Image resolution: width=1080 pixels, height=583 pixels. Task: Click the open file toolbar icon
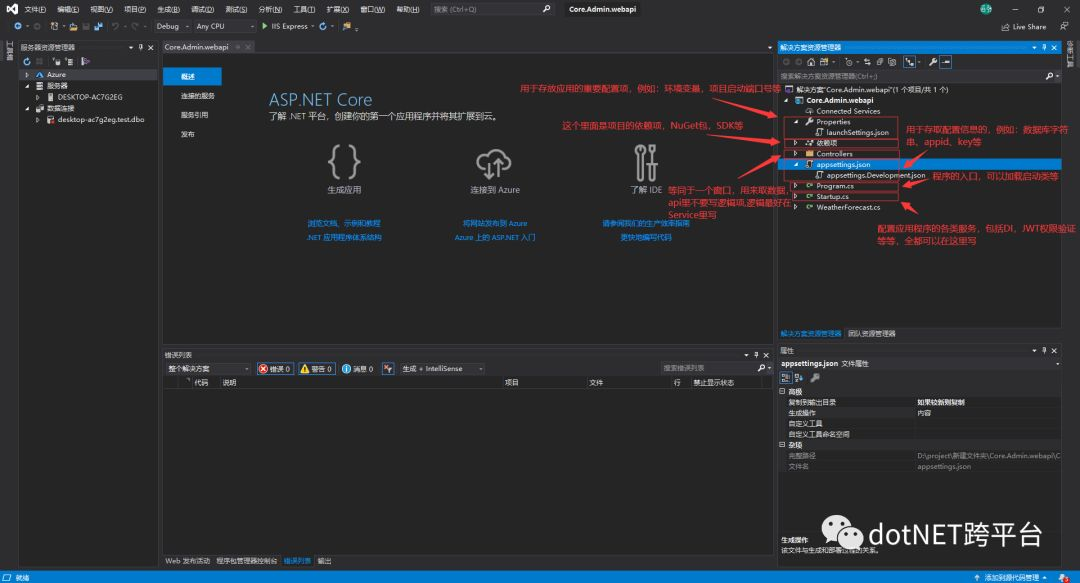[x=73, y=26]
